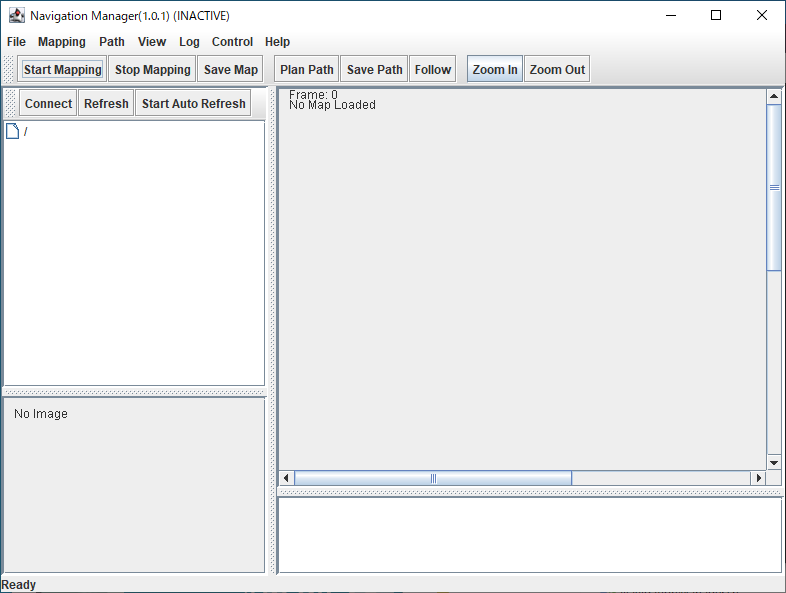Open the Path menu
This screenshot has width=786, height=593.
(x=112, y=42)
